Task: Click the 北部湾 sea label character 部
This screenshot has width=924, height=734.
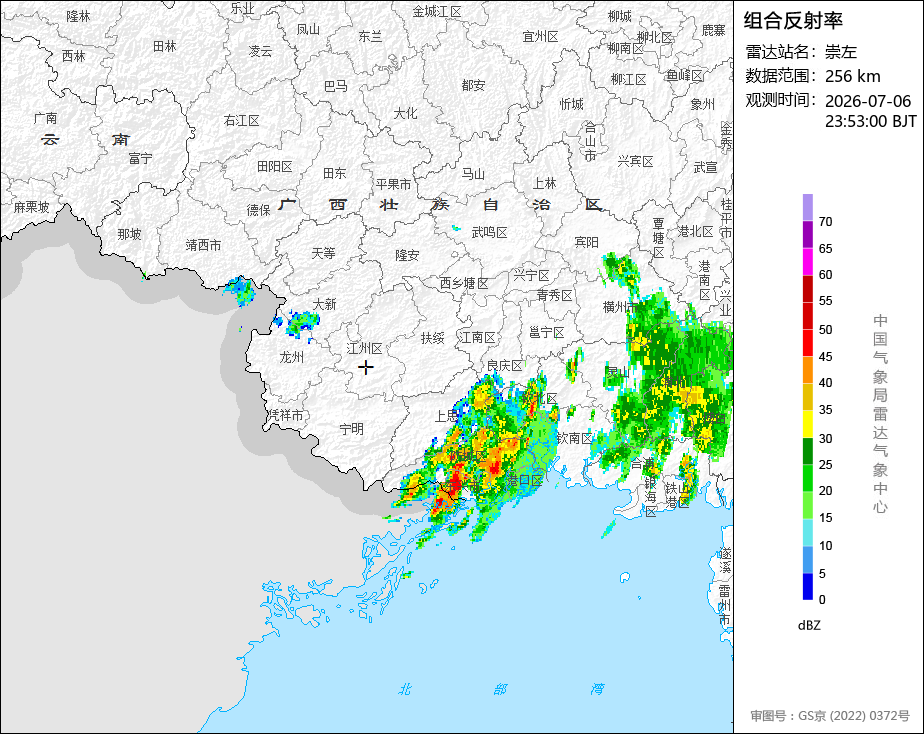Action: point(500,689)
